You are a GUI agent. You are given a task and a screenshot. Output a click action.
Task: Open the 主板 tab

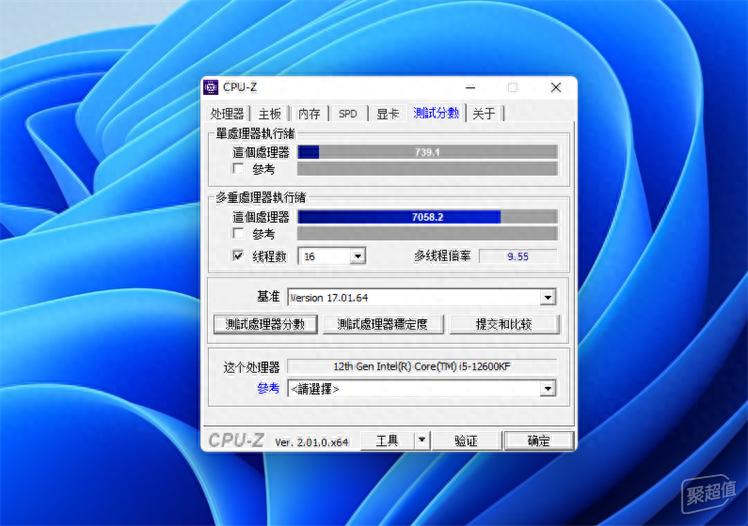pos(270,113)
